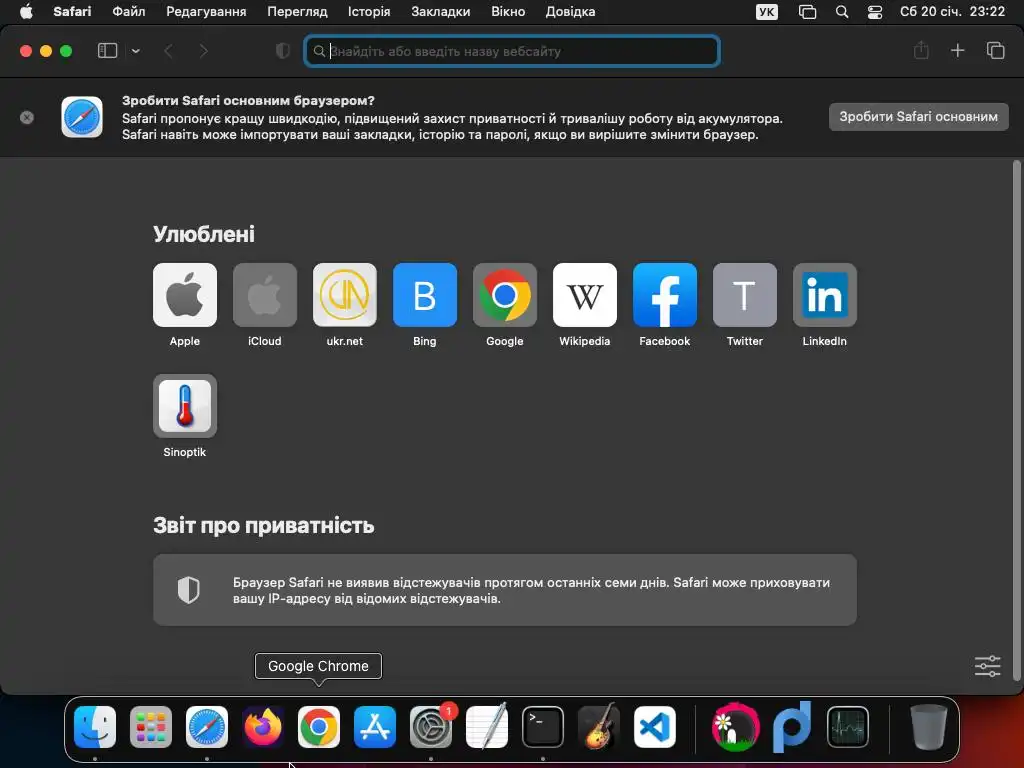Image resolution: width=1024 pixels, height=768 pixels.
Task: Open the Перегляд menu
Action: pos(297,11)
